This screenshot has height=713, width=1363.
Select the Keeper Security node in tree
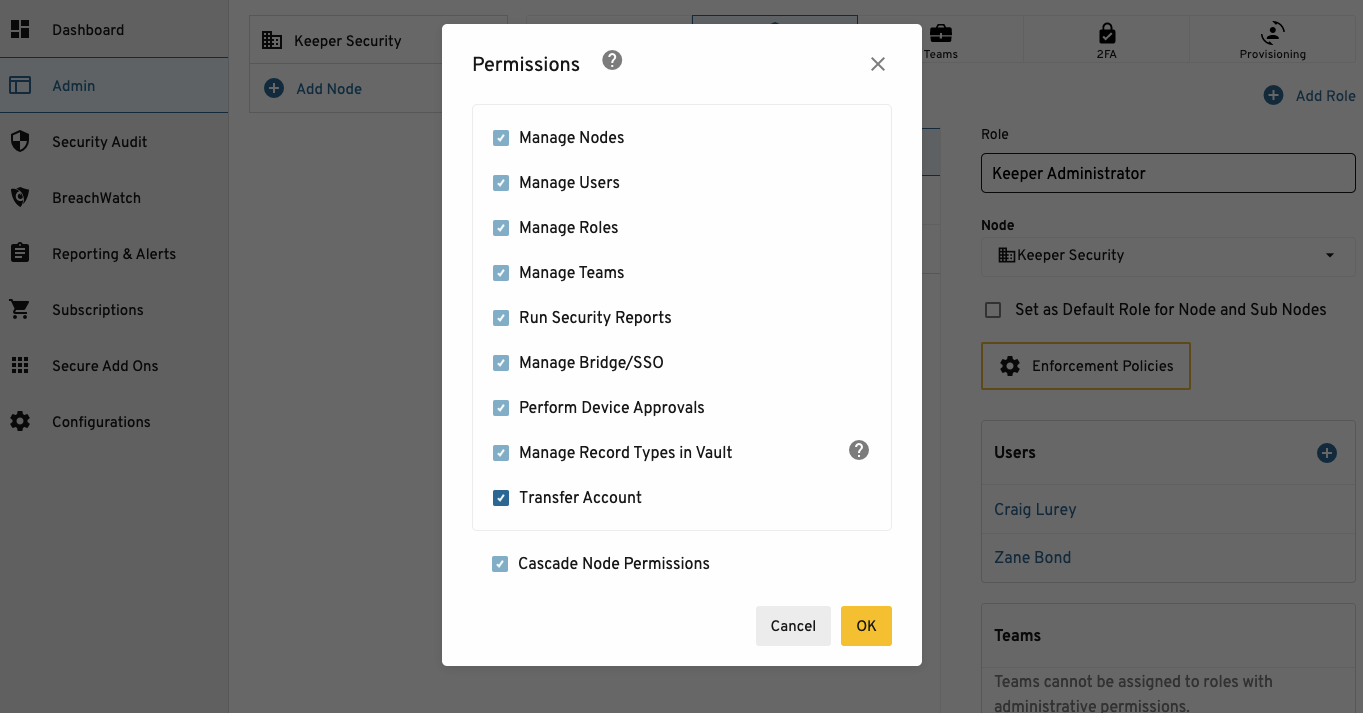(347, 41)
